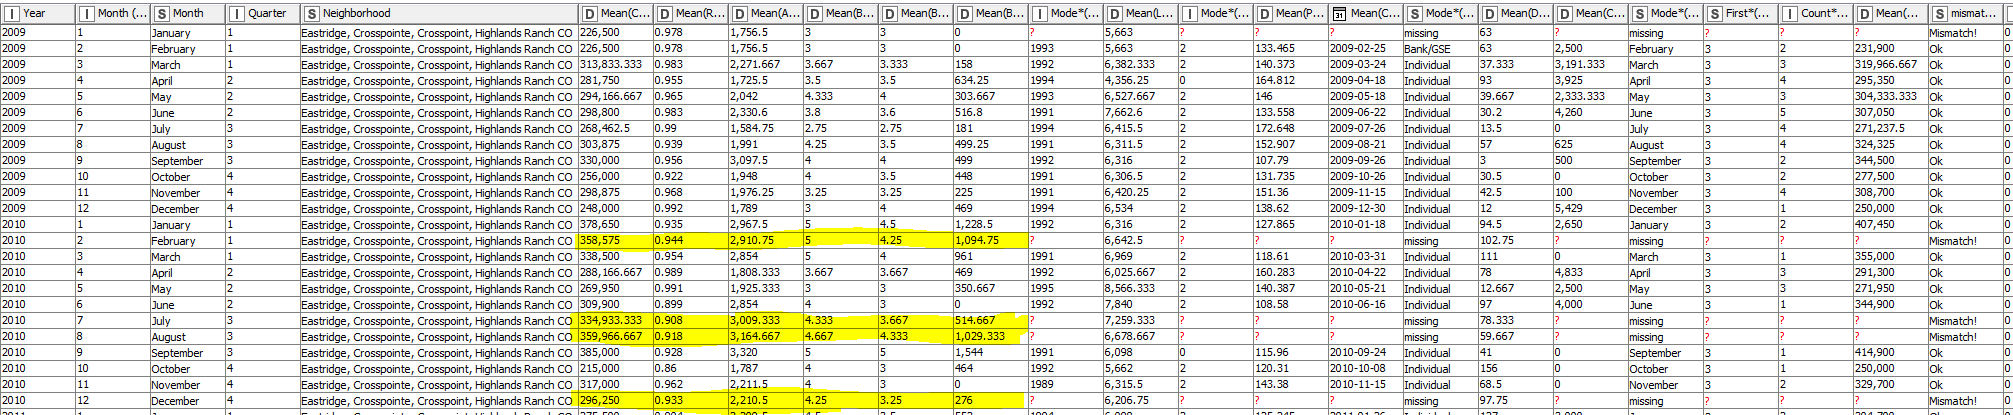Click the Count*(... column header
Viewport: 2013px width, 415px height.
pos(1816,13)
